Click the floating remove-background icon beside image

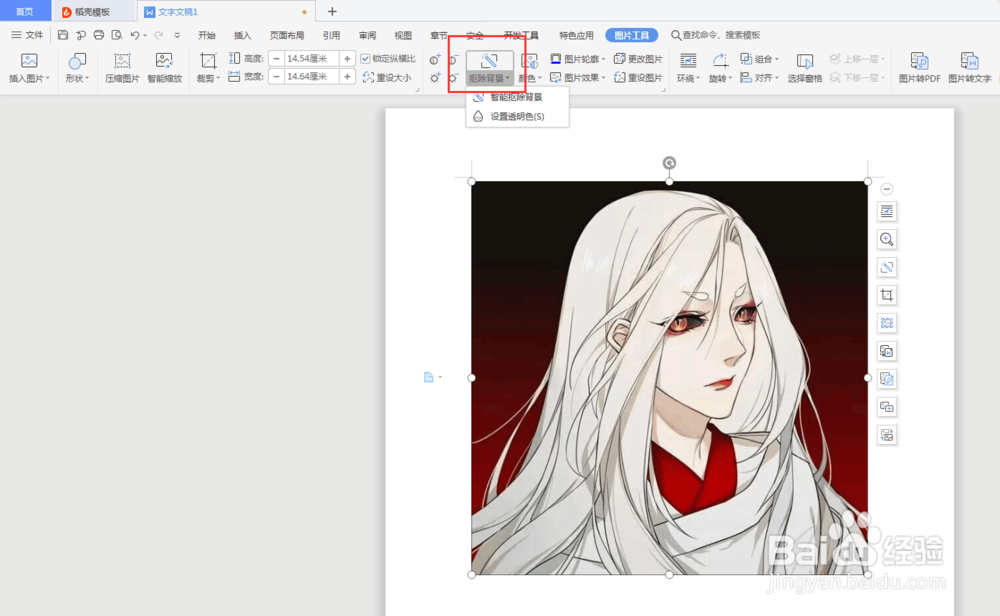(886, 267)
